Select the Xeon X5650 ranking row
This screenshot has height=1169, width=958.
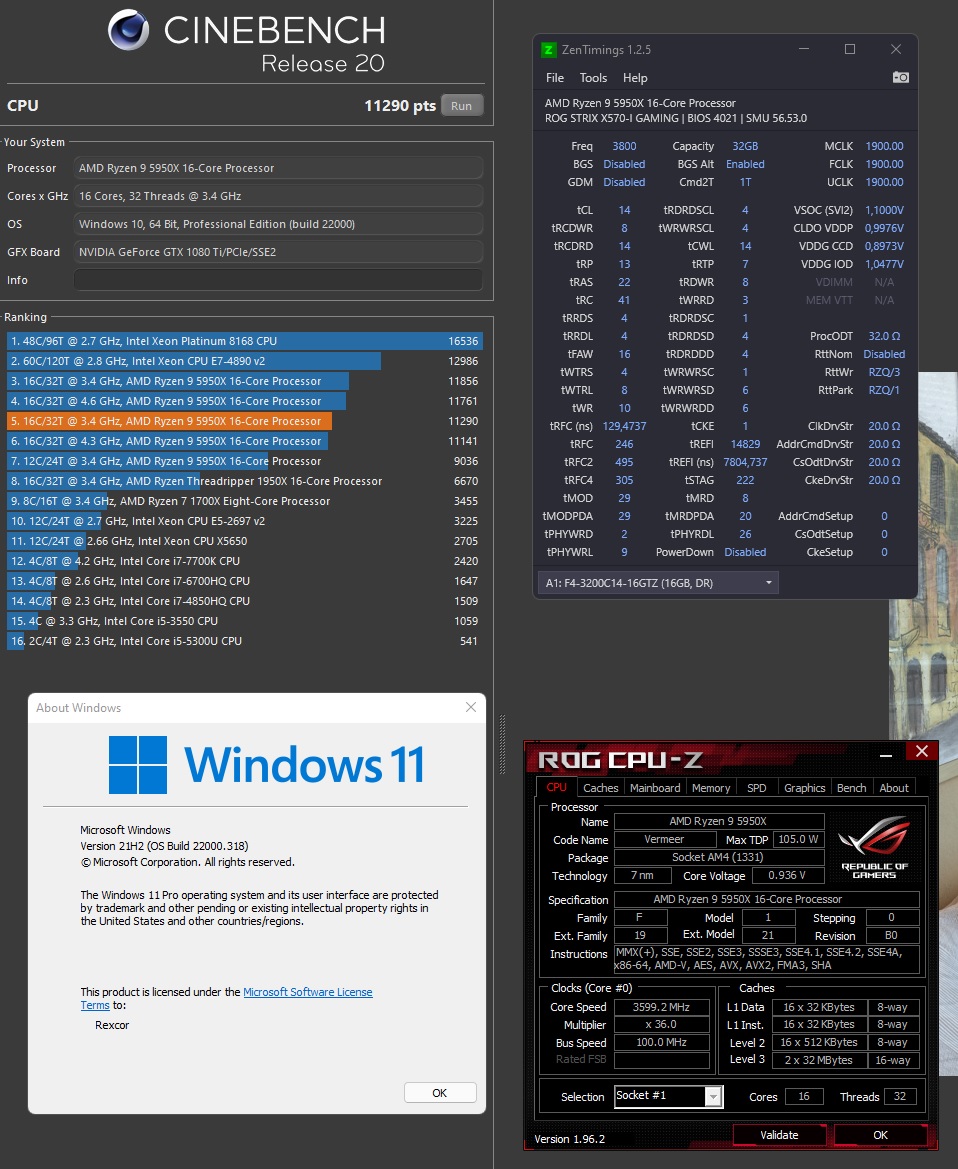pos(245,541)
